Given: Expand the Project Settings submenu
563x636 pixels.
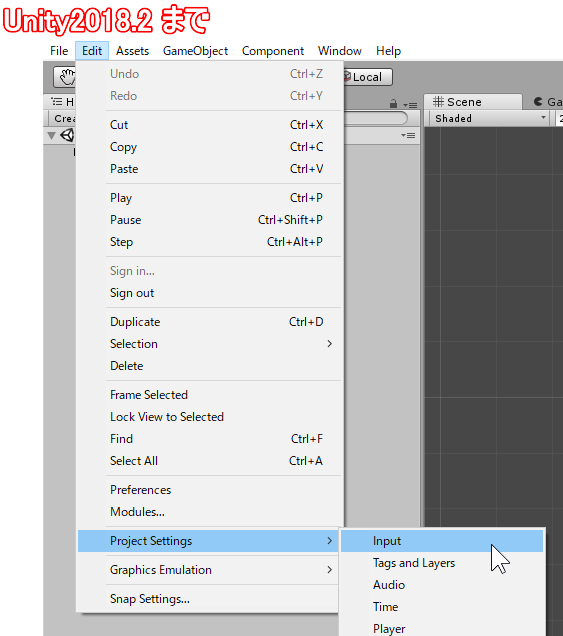Looking at the screenshot, I should click(x=208, y=541).
